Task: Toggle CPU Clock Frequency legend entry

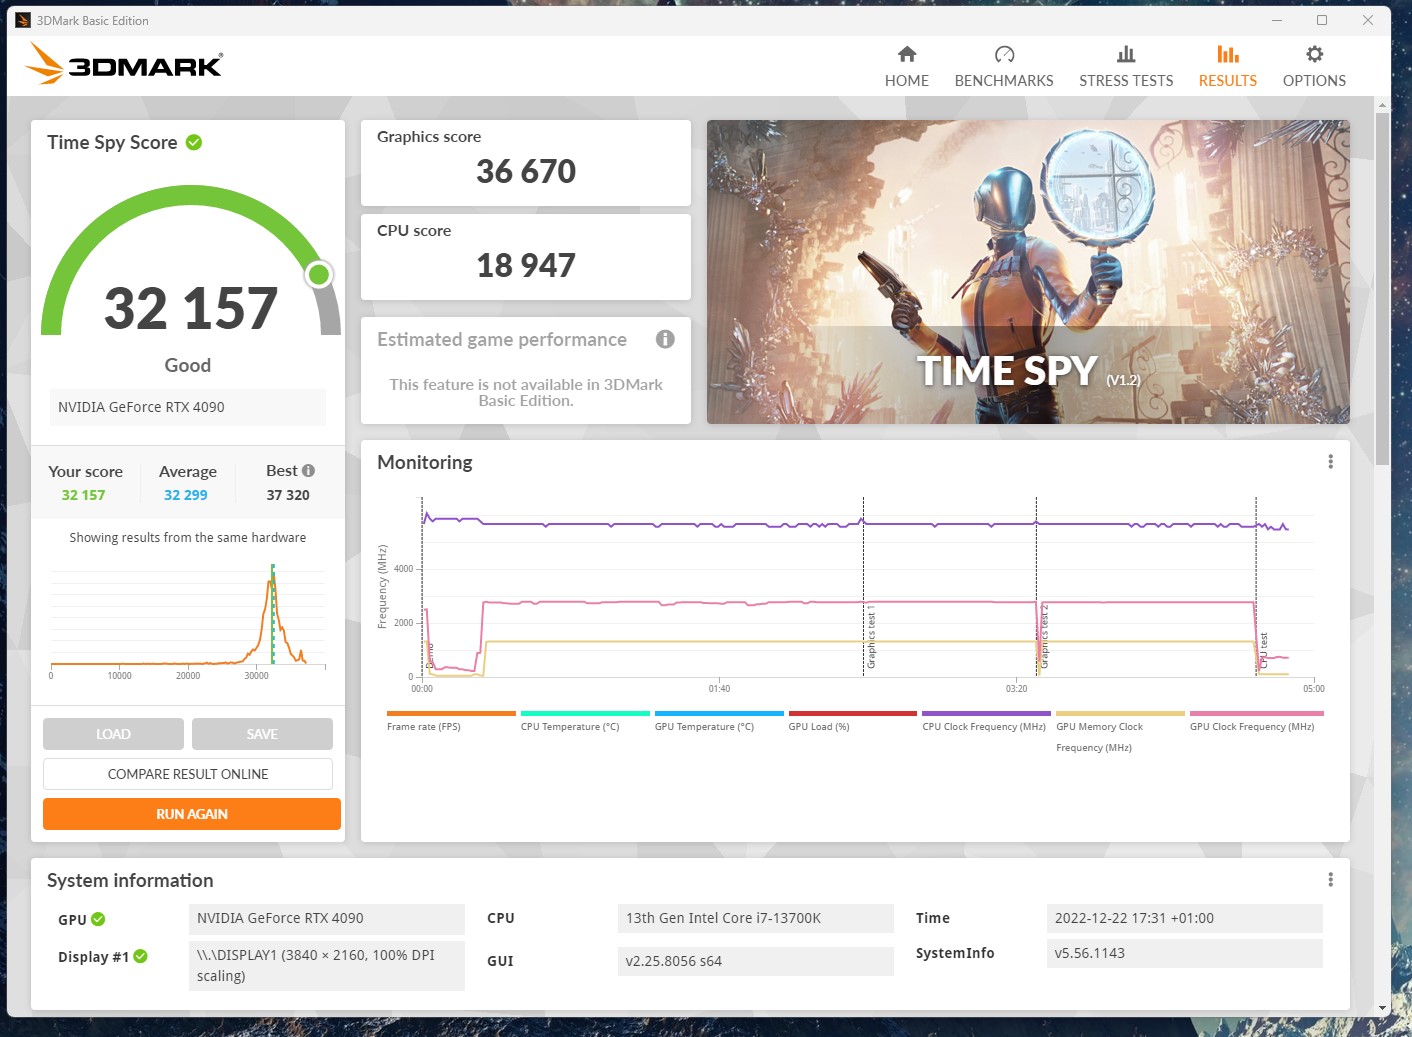Action: [x=985, y=721]
